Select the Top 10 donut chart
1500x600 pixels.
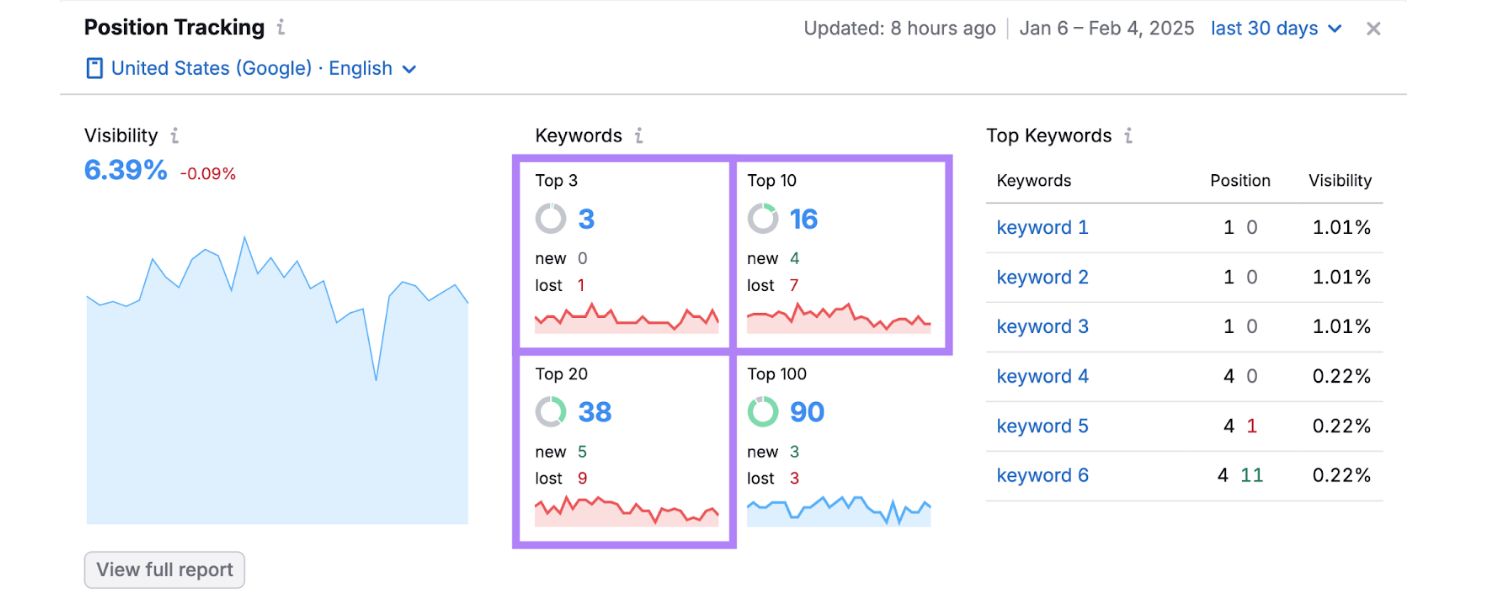763,219
